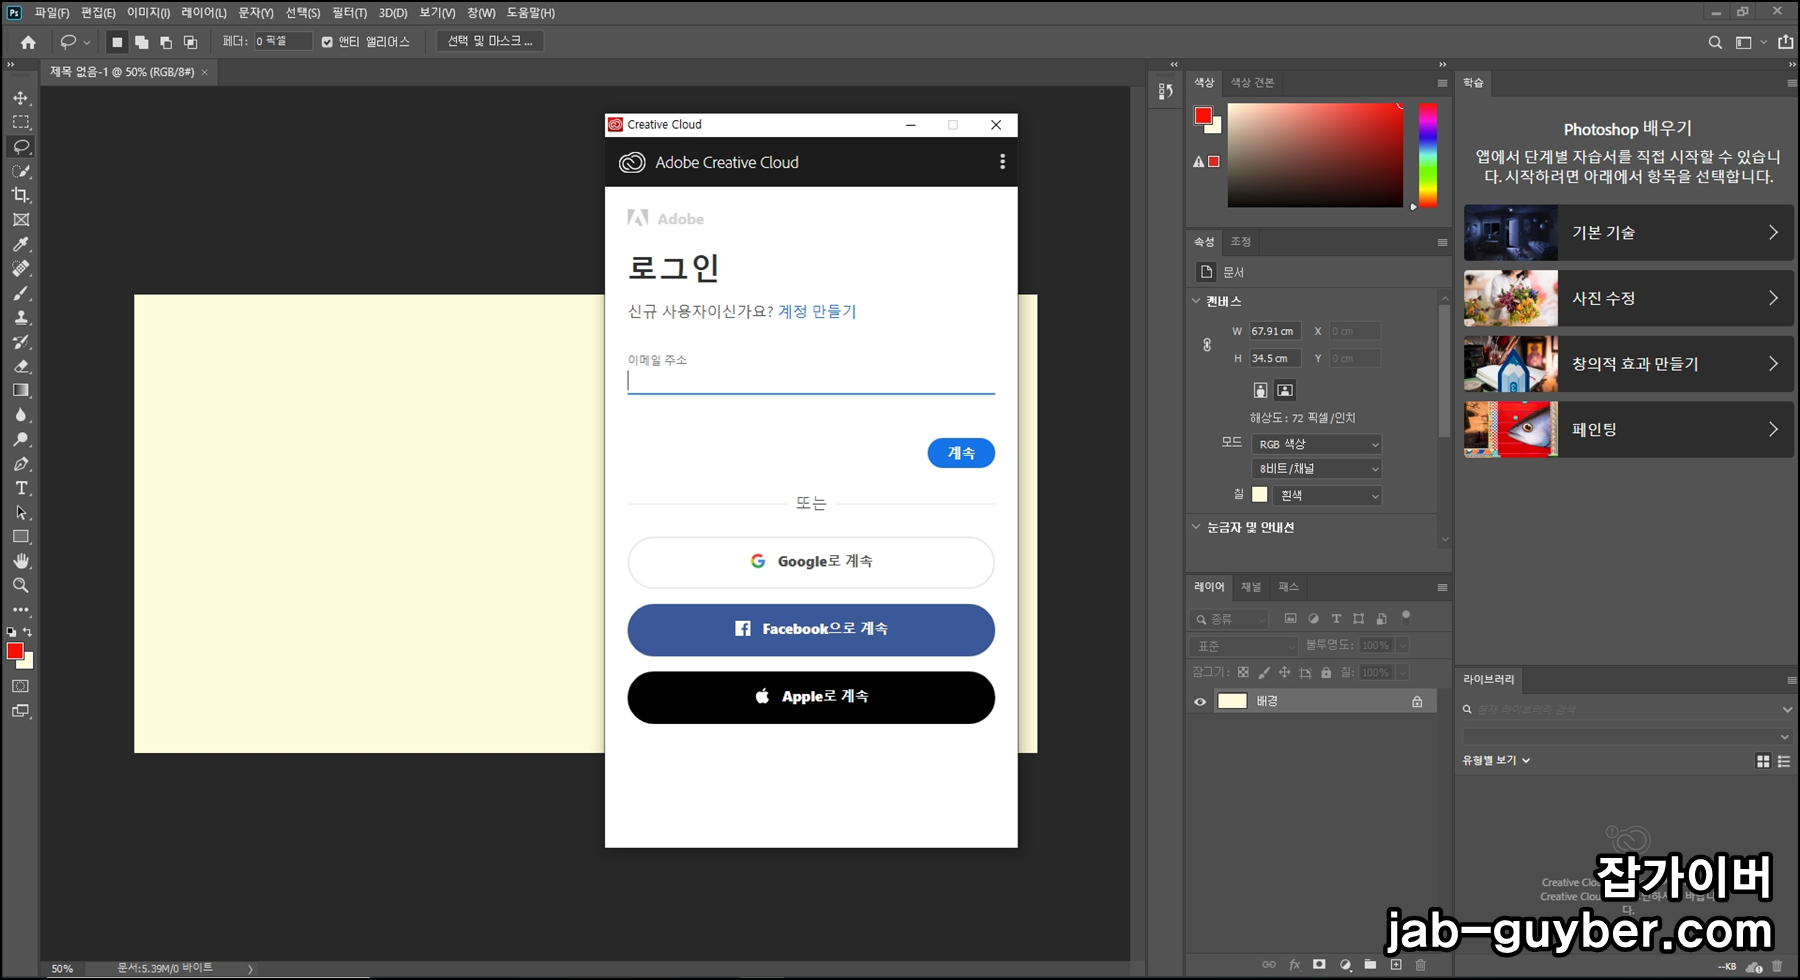Open the layer style fx icon
This screenshot has height=980, width=1800.
(1294, 965)
